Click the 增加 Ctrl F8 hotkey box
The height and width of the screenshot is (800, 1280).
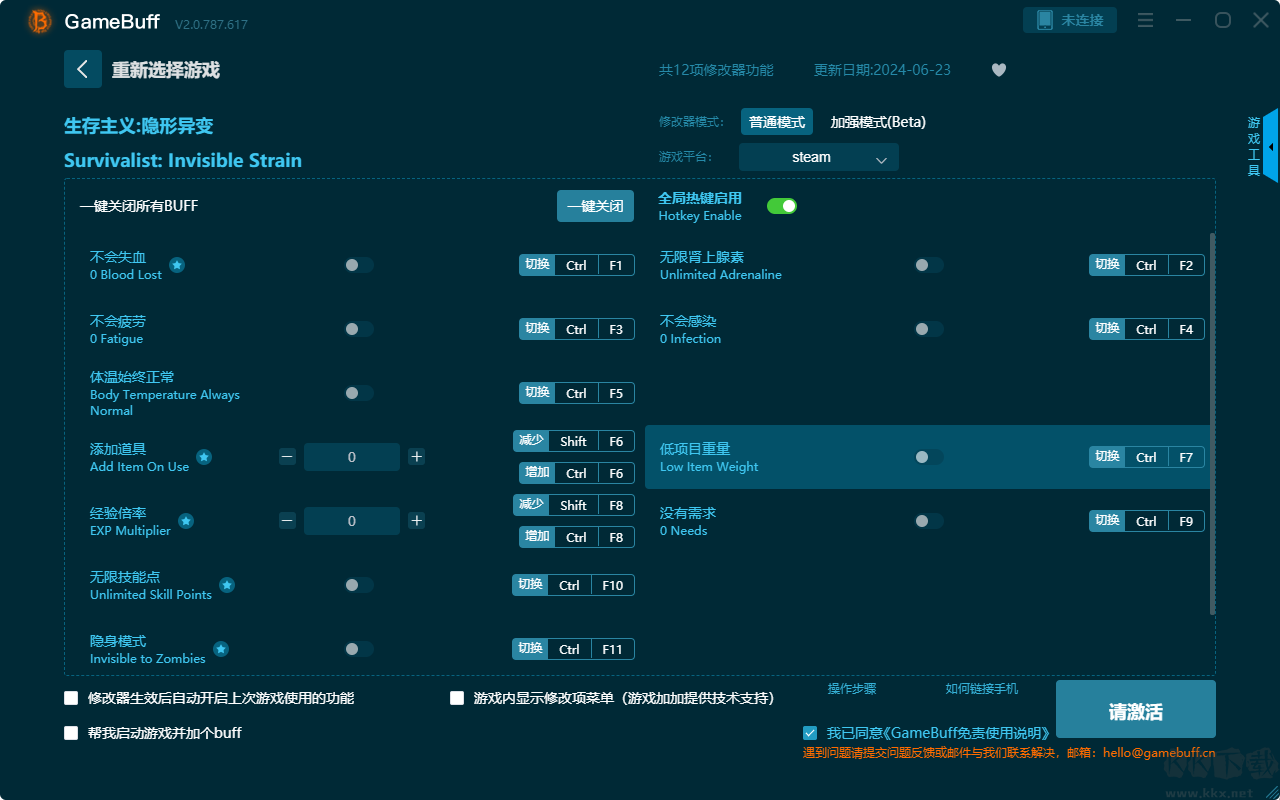[577, 537]
